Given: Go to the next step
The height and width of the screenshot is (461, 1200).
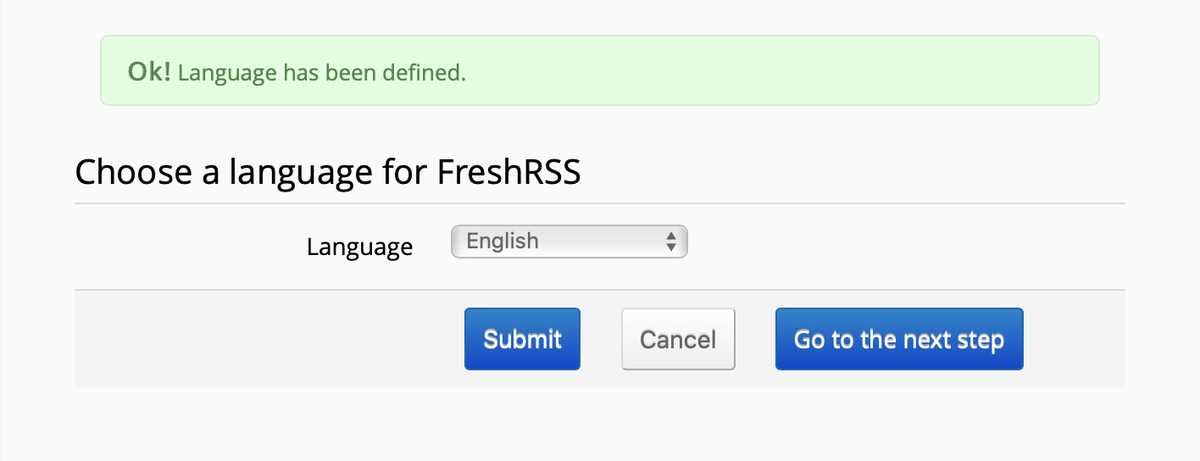Looking at the screenshot, I should (x=898, y=339).
